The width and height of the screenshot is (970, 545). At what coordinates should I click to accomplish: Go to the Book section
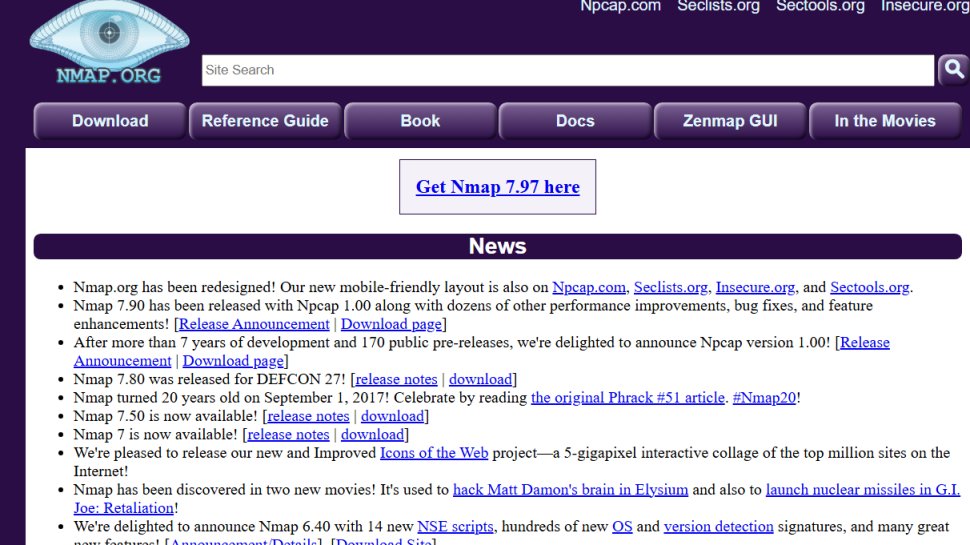tap(420, 121)
